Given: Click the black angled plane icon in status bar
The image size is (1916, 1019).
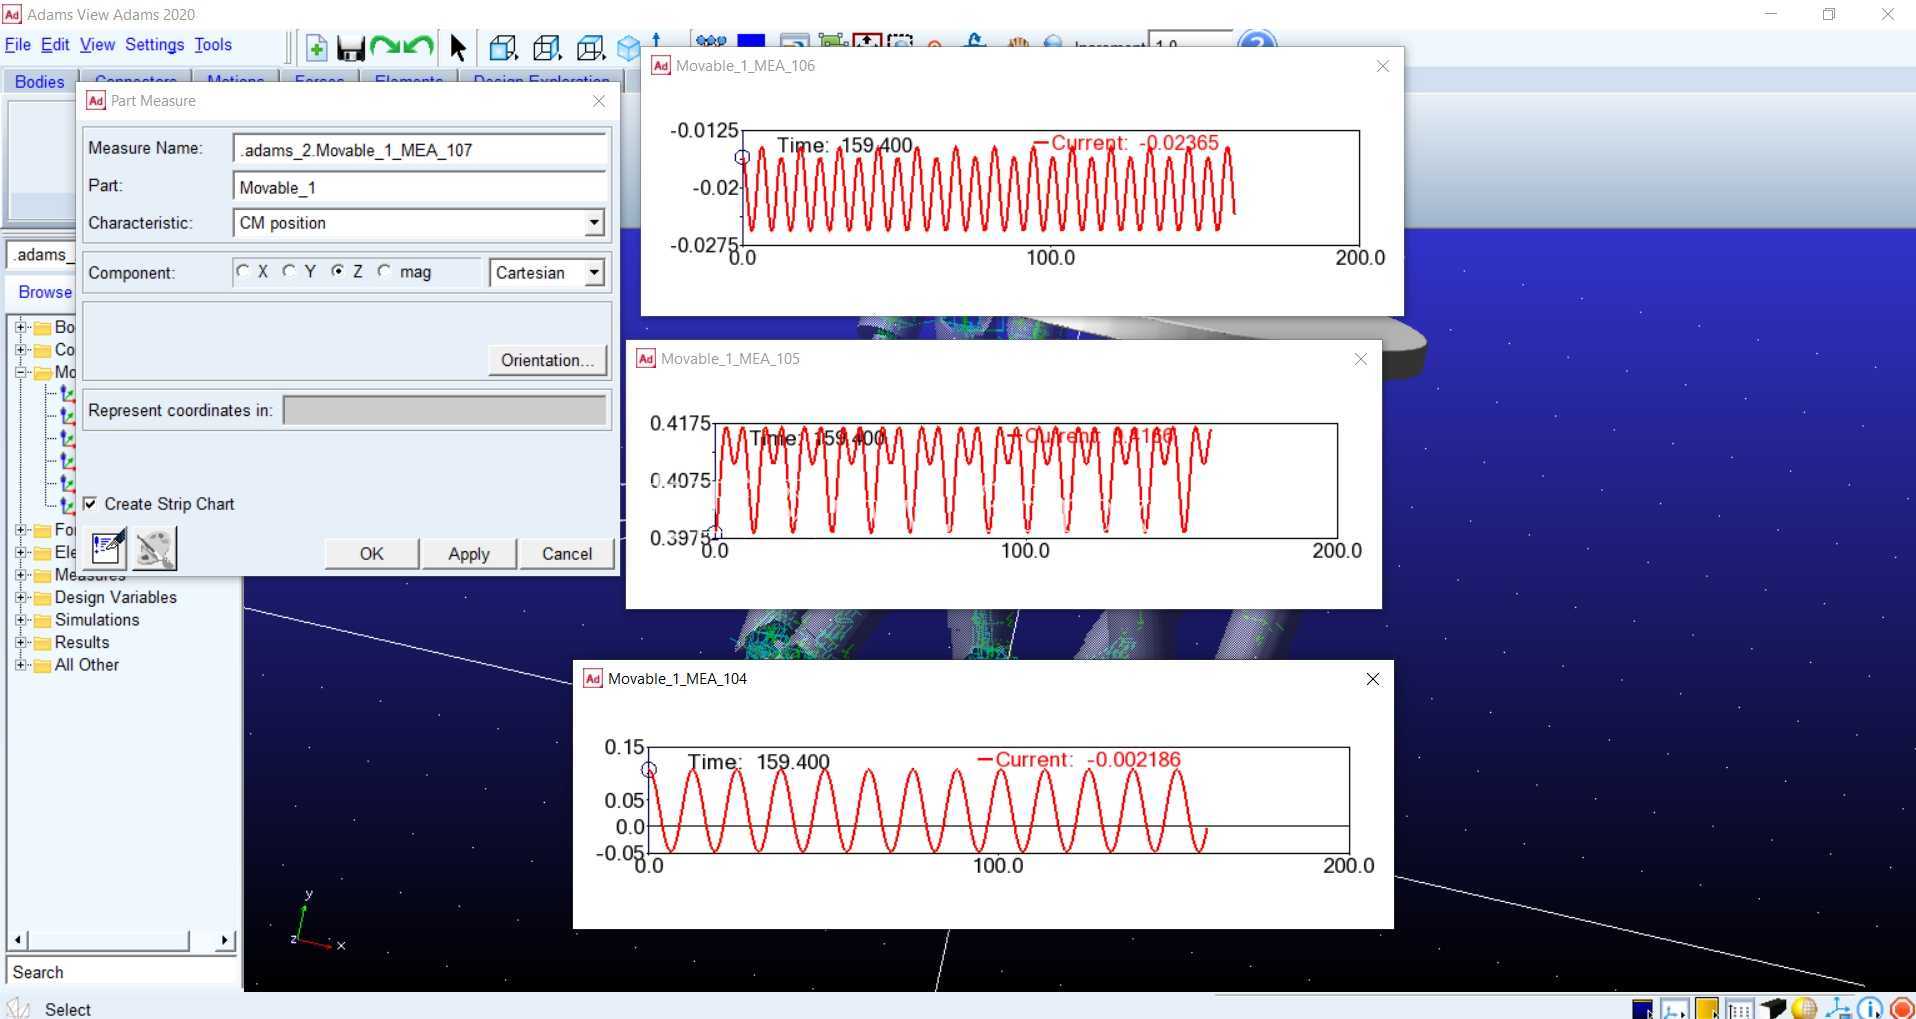Looking at the screenshot, I should tap(1772, 1008).
